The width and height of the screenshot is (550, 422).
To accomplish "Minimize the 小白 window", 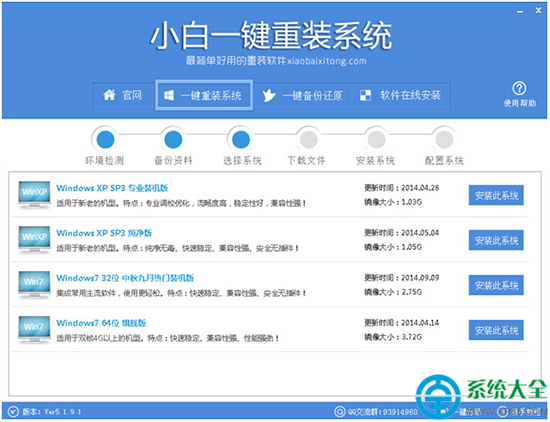I will click(x=520, y=12).
